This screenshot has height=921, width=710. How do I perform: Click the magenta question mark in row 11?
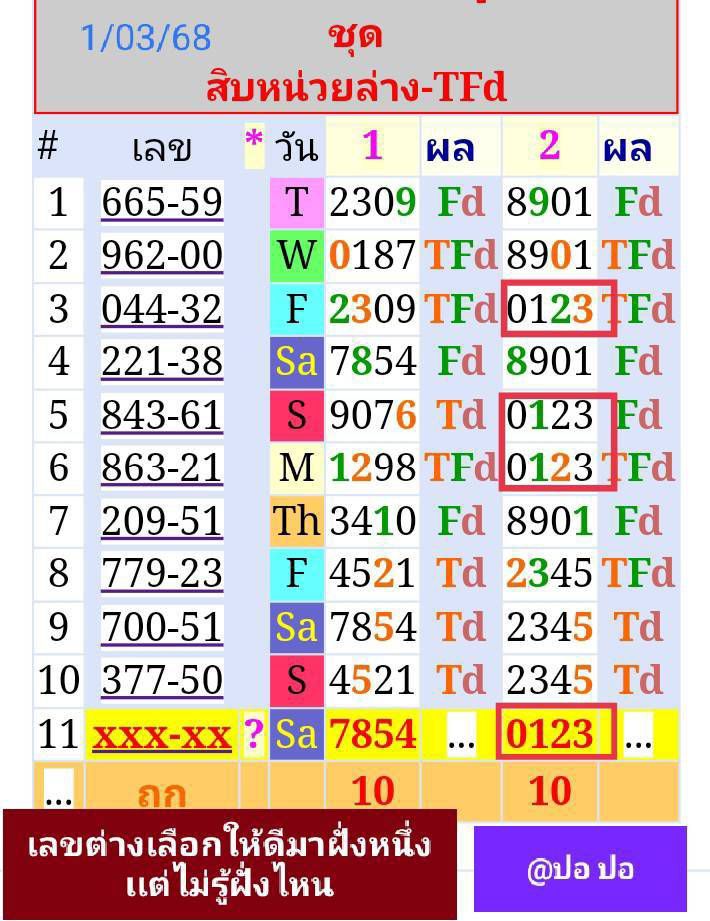[254, 736]
